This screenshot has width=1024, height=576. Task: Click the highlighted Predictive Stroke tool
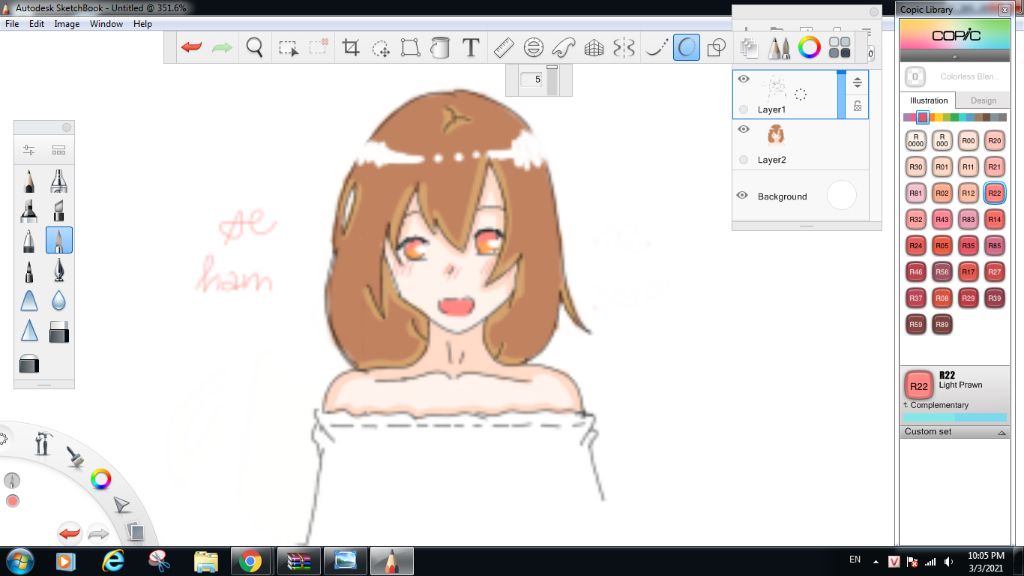pos(686,47)
